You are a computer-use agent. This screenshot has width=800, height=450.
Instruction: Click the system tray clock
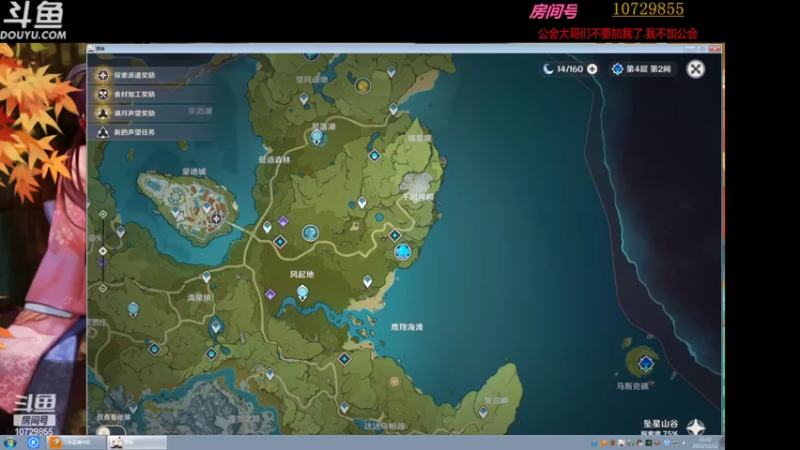pos(705,442)
